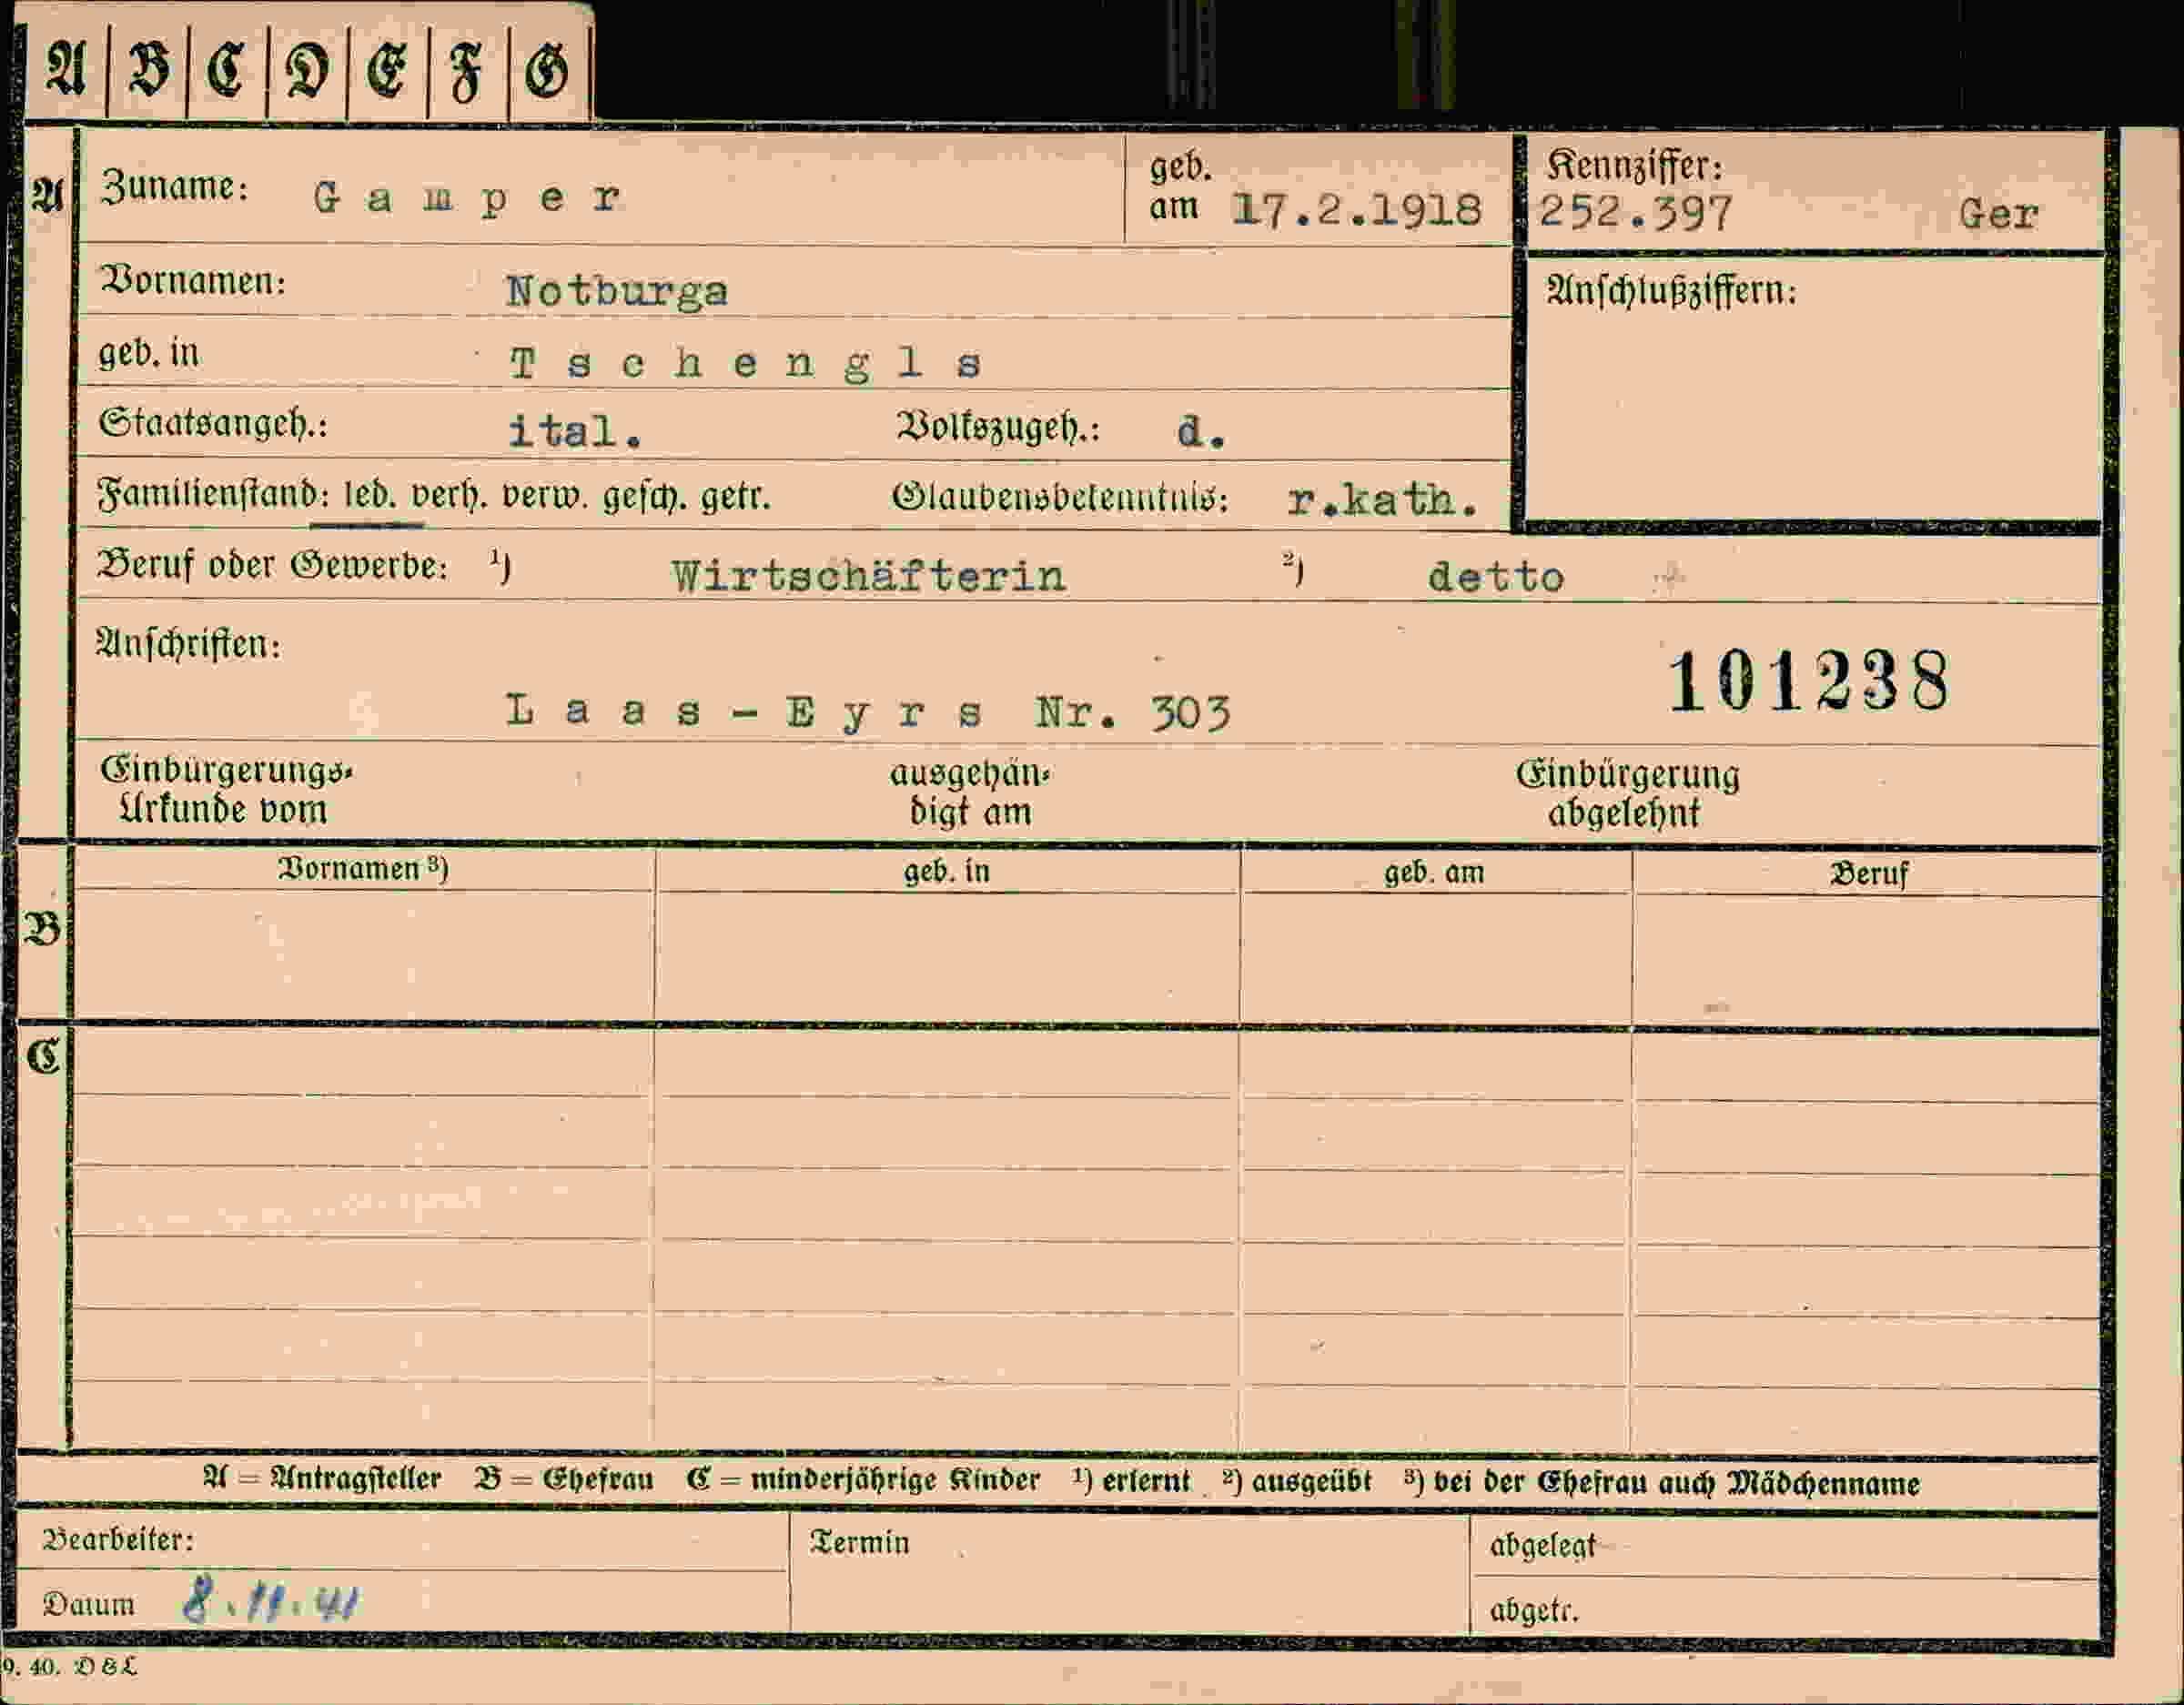
Task: Click the Kennziffer number '252.397'
Action: tap(1635, 213)
